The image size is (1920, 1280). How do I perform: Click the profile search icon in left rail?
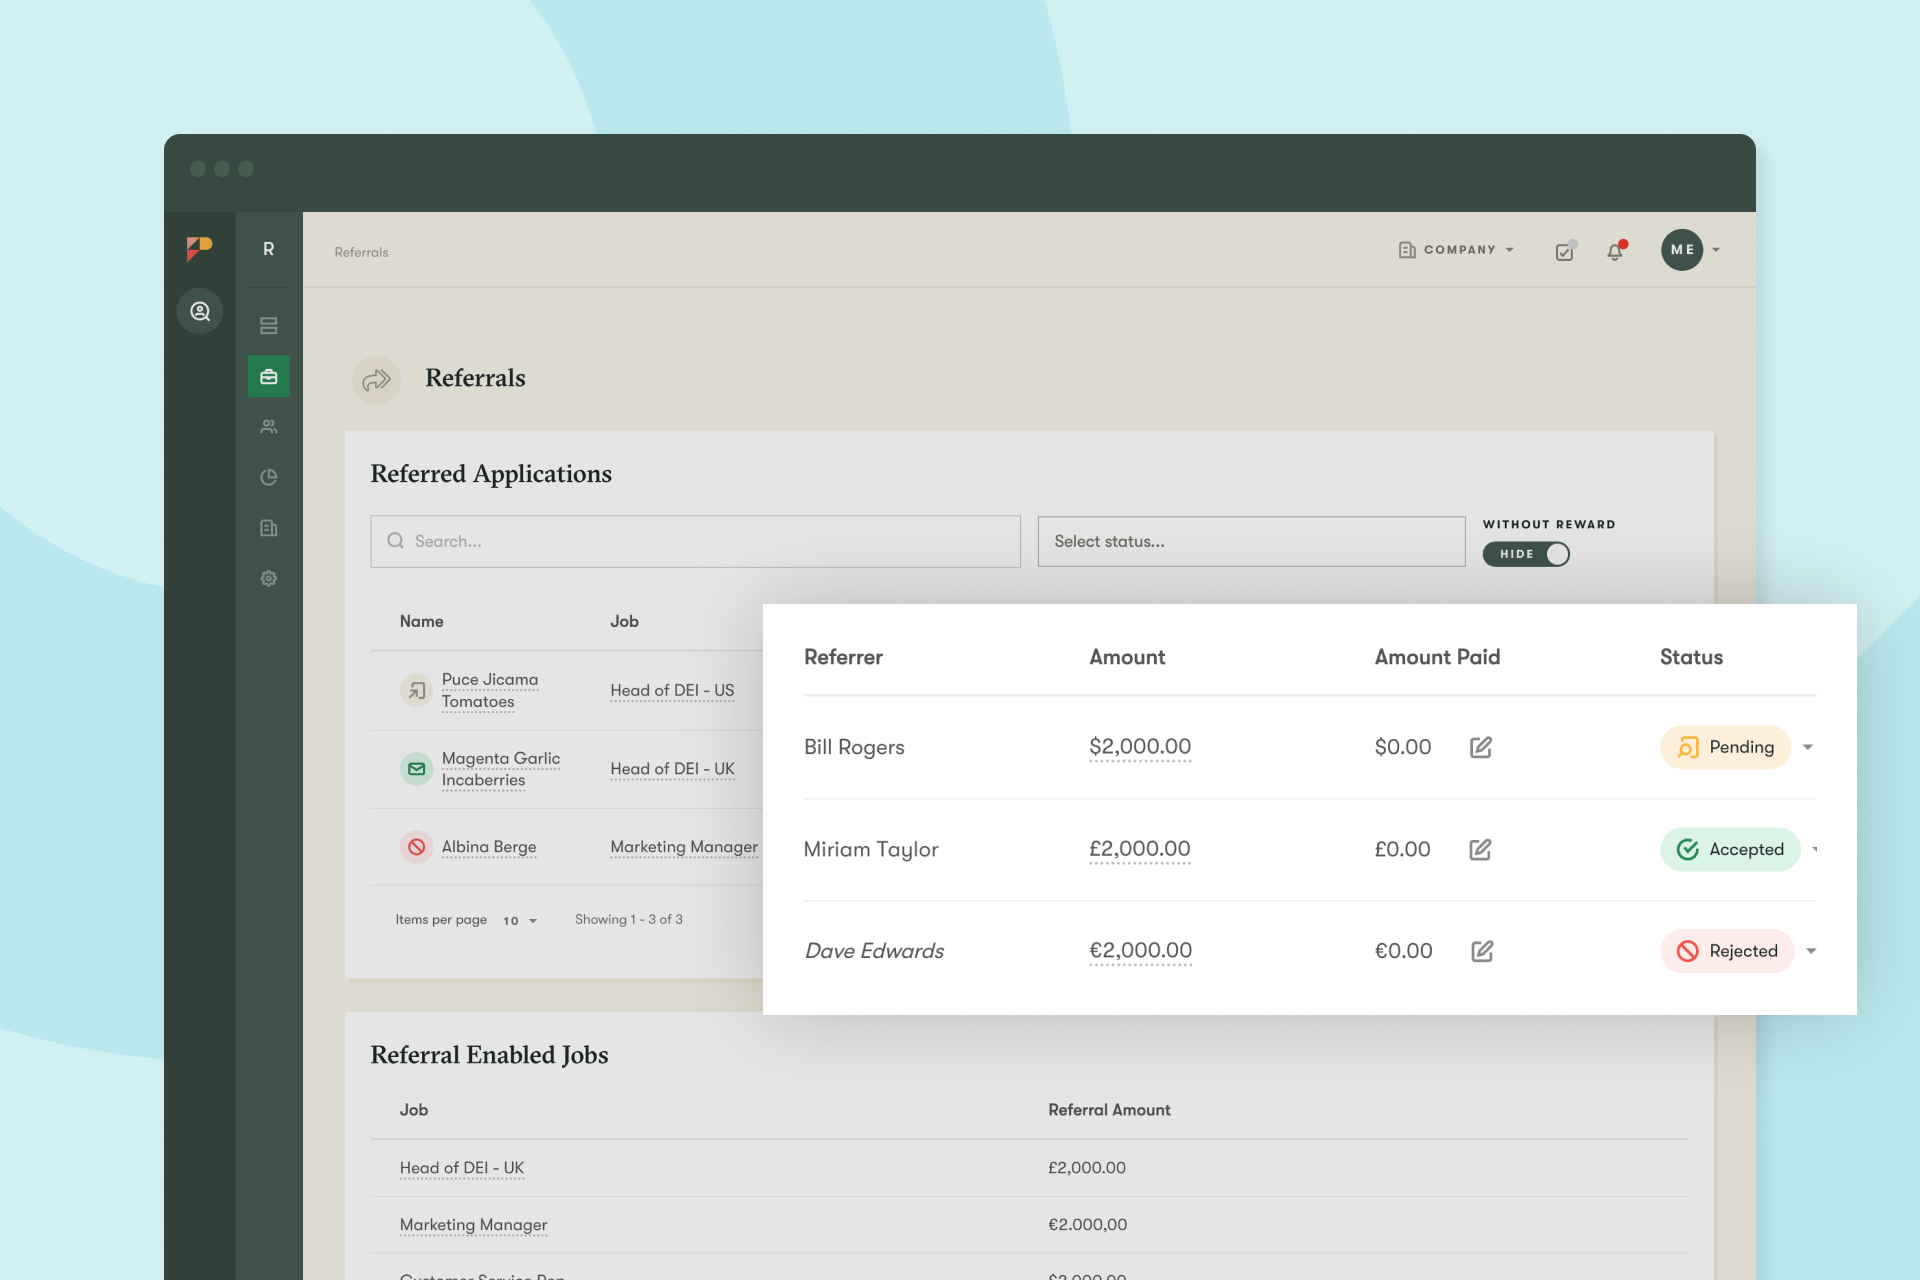200,311
